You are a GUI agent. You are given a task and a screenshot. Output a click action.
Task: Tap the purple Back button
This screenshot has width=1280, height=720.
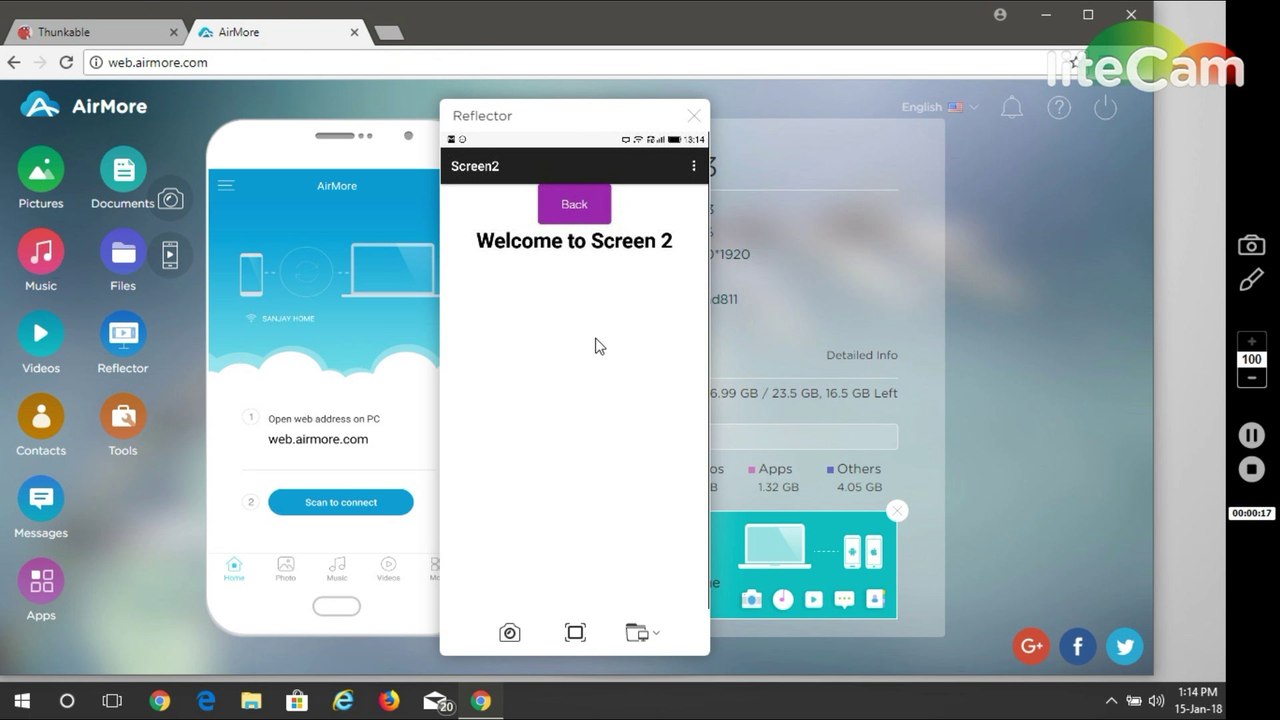tap(574, 204)
